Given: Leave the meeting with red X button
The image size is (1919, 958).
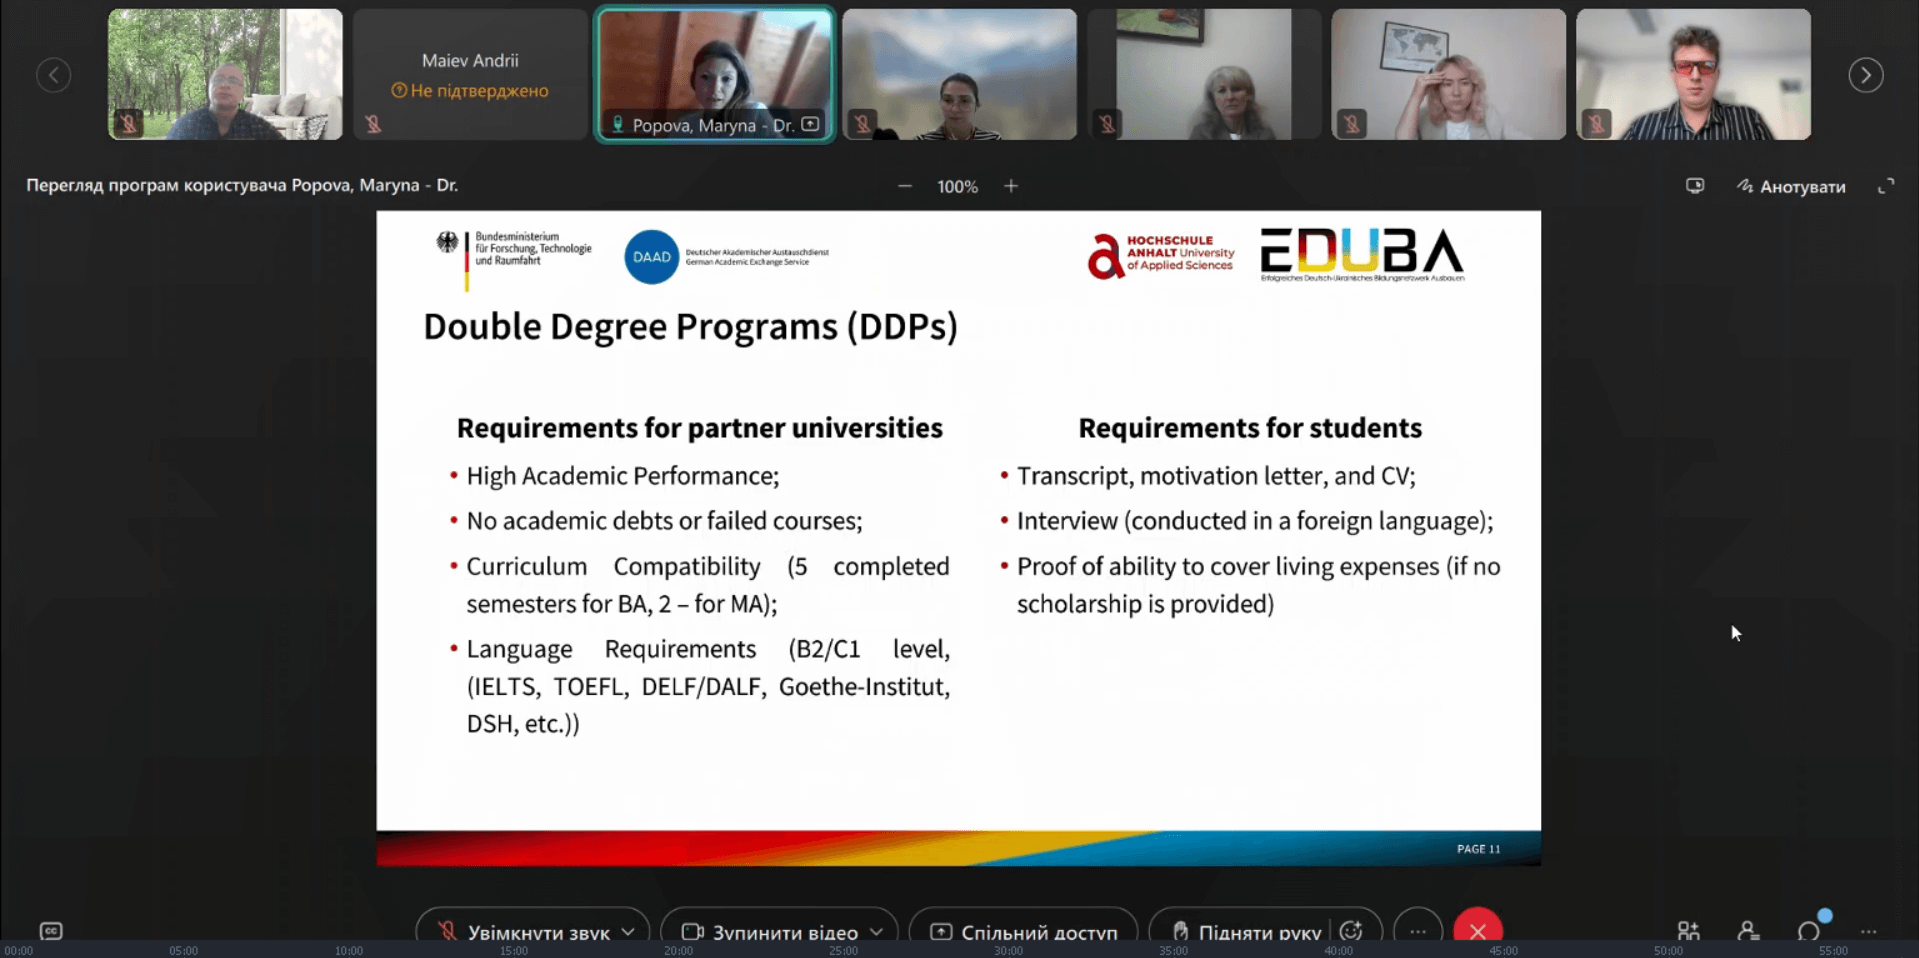Looking at the screenshot, I should point(1477,931).
